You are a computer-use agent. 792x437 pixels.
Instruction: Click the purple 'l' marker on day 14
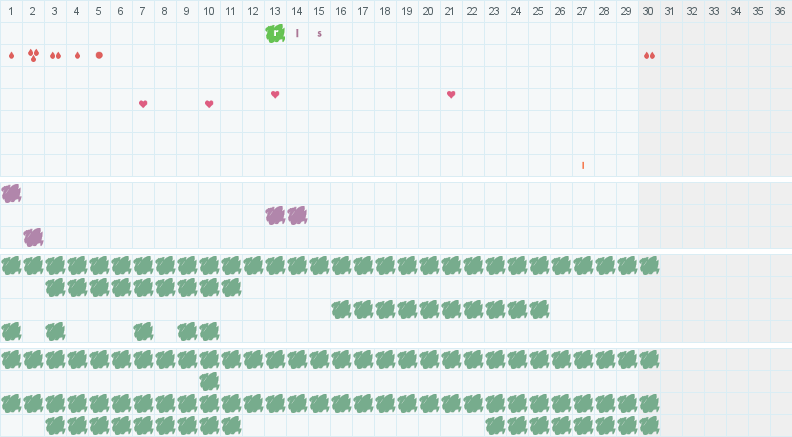pyautogui.click(x=297, y=33)
